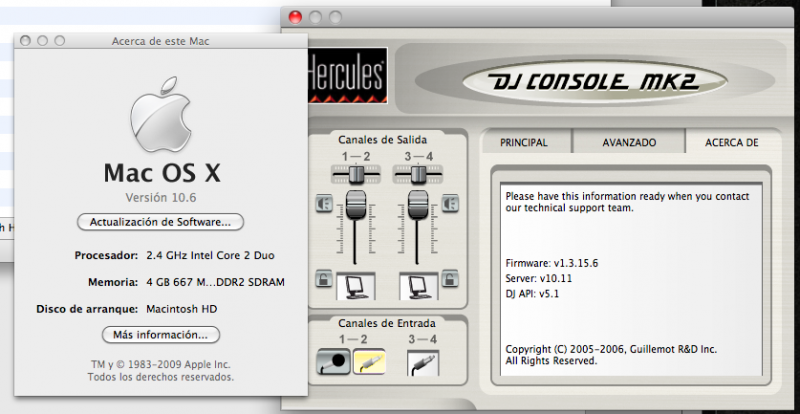800x414 pixels.
Task: Click the volume fader for output 3-4
Action: click(x=418, y=205)
